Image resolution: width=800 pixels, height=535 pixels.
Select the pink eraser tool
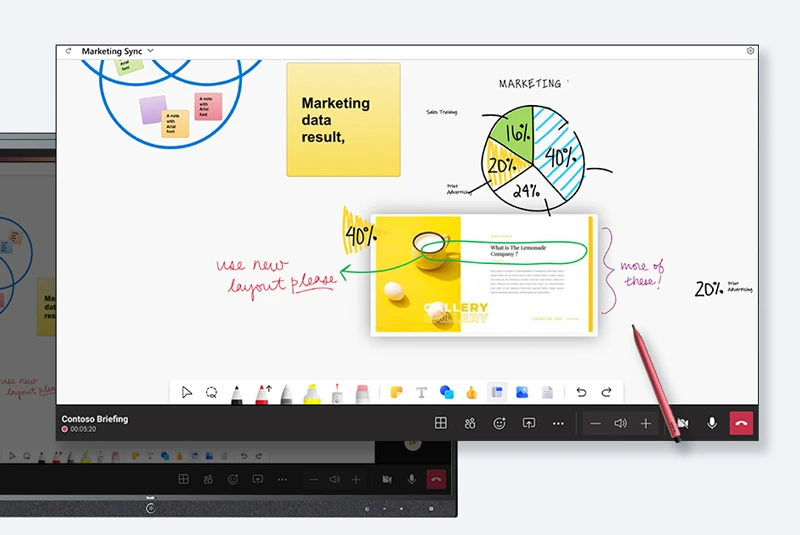363,393
